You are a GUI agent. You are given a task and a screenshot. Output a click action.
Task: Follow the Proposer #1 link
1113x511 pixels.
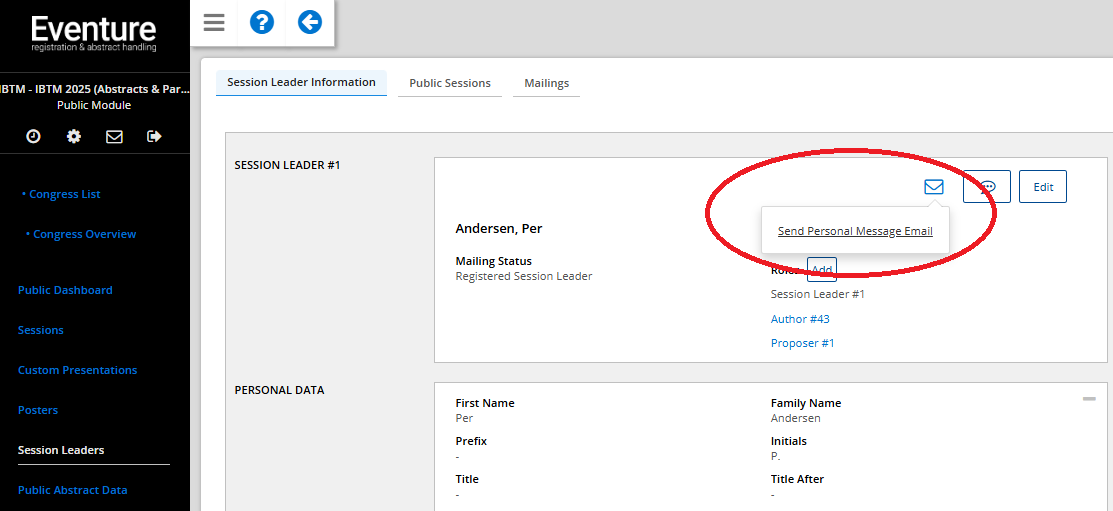pyautogui.click(x=802, y=343)
